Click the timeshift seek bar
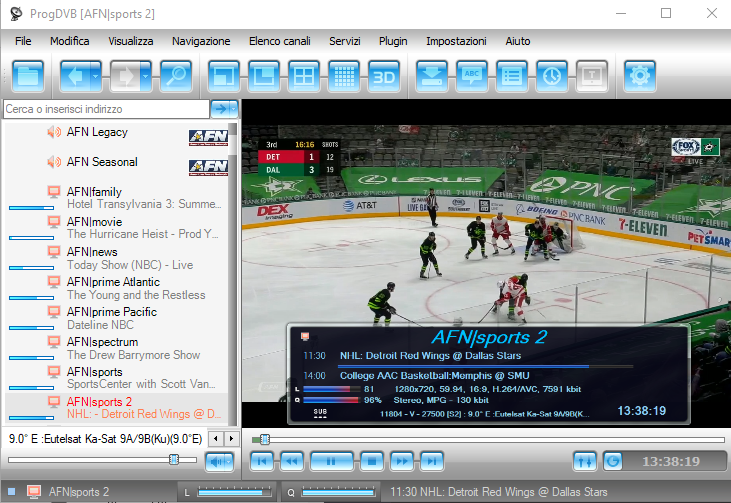The height and width of the screenshot is (503, 731). click(488, 439)
